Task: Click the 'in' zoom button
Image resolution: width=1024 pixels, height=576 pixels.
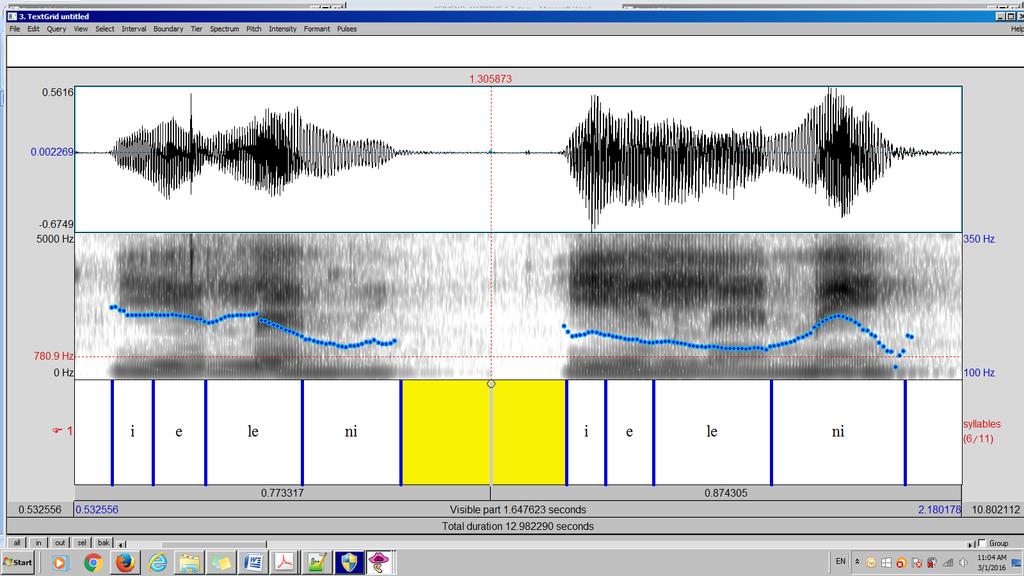Action: 39,543
